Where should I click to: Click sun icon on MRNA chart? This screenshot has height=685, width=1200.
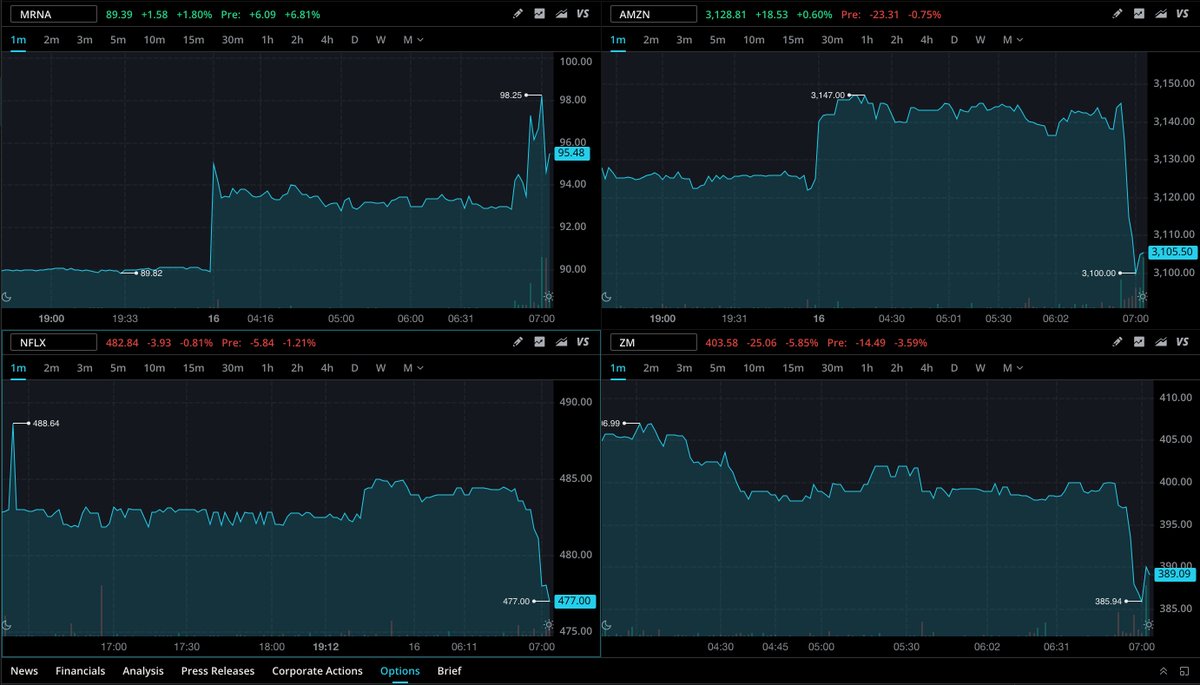point(547,296)
